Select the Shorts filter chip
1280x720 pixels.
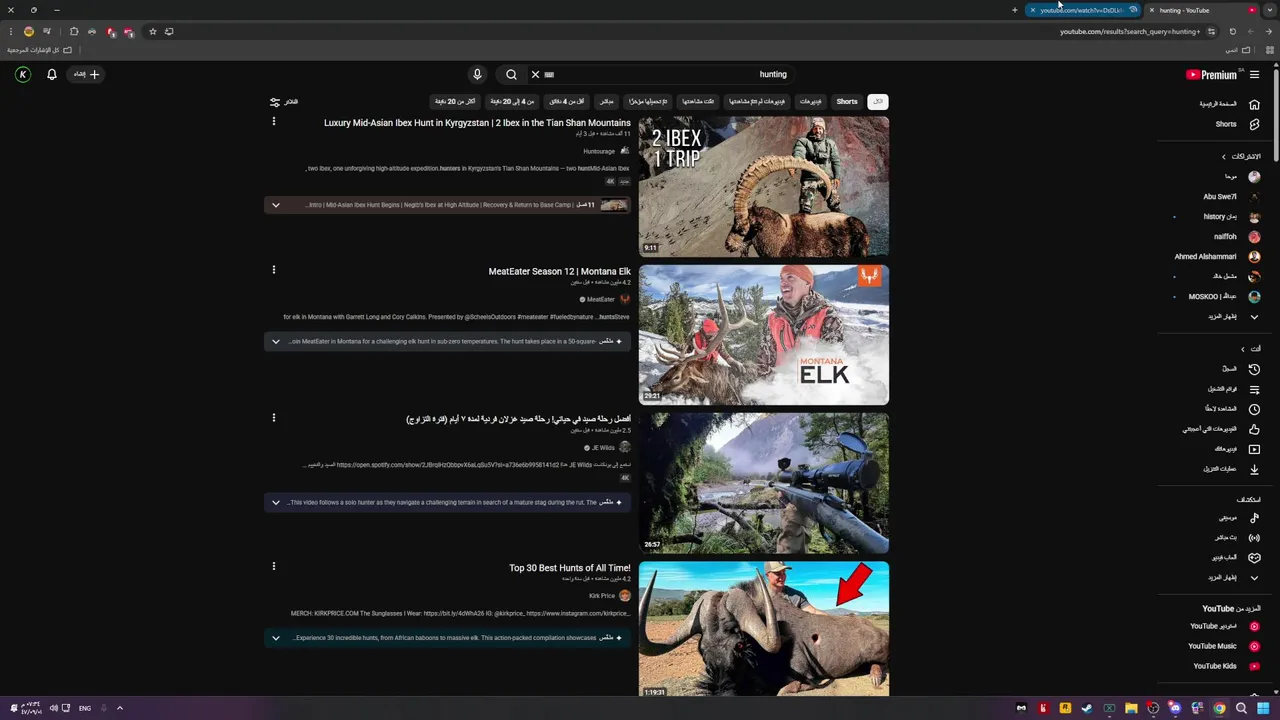coord(847,102)
